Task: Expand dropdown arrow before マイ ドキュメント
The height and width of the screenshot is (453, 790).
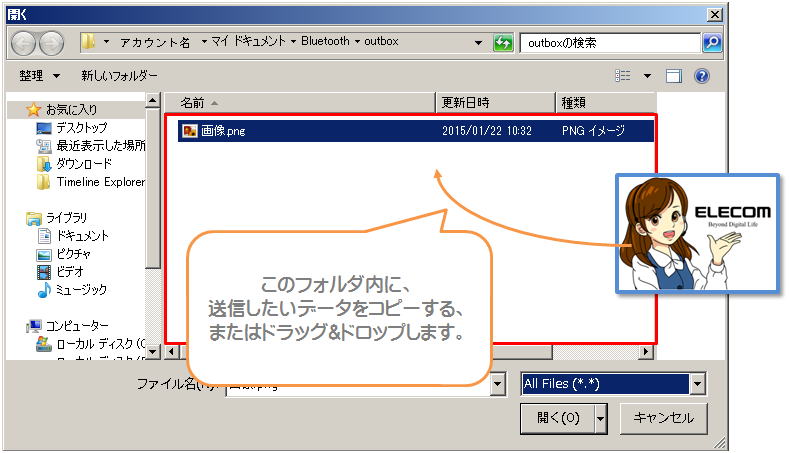Action: 204,42
